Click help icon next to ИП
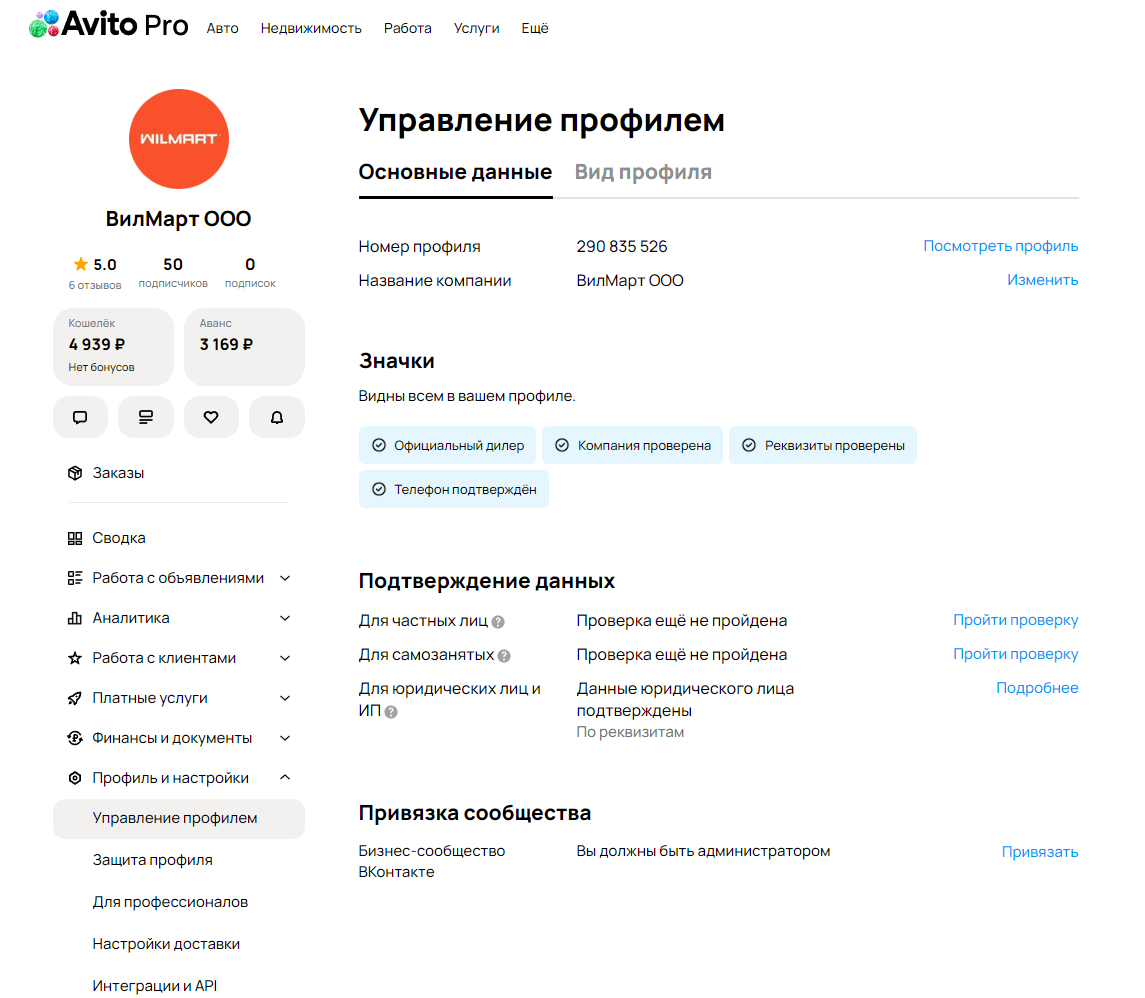The height and width of the screenshot is (998, 1145). pyautogui.click(x=391, y=712)
